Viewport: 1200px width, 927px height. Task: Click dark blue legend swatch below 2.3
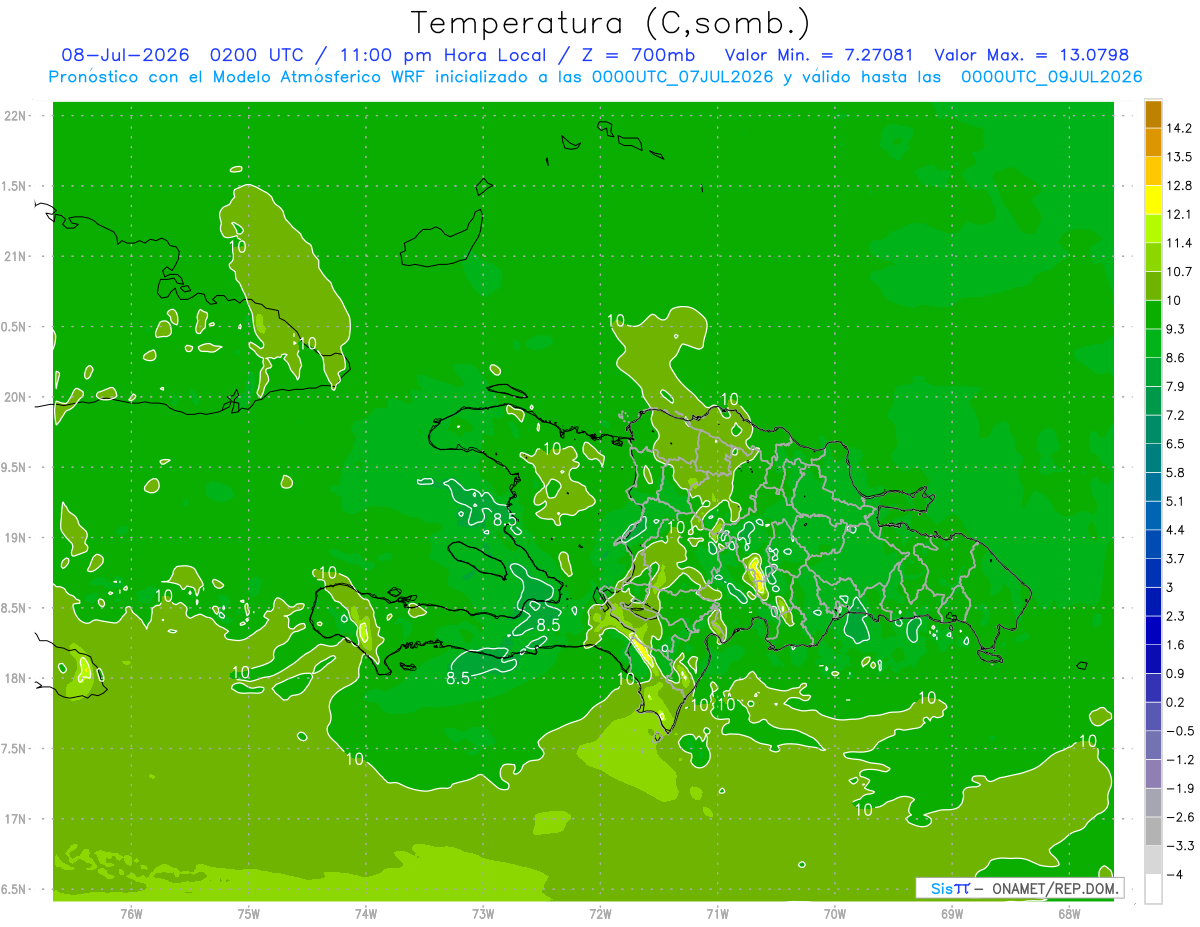(1153, 630)
